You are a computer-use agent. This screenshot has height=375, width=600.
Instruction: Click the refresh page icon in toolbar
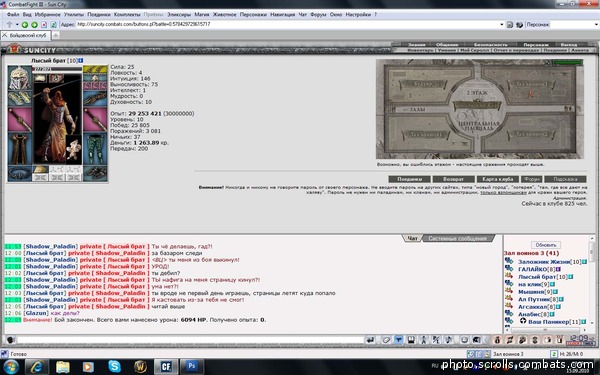54,24
